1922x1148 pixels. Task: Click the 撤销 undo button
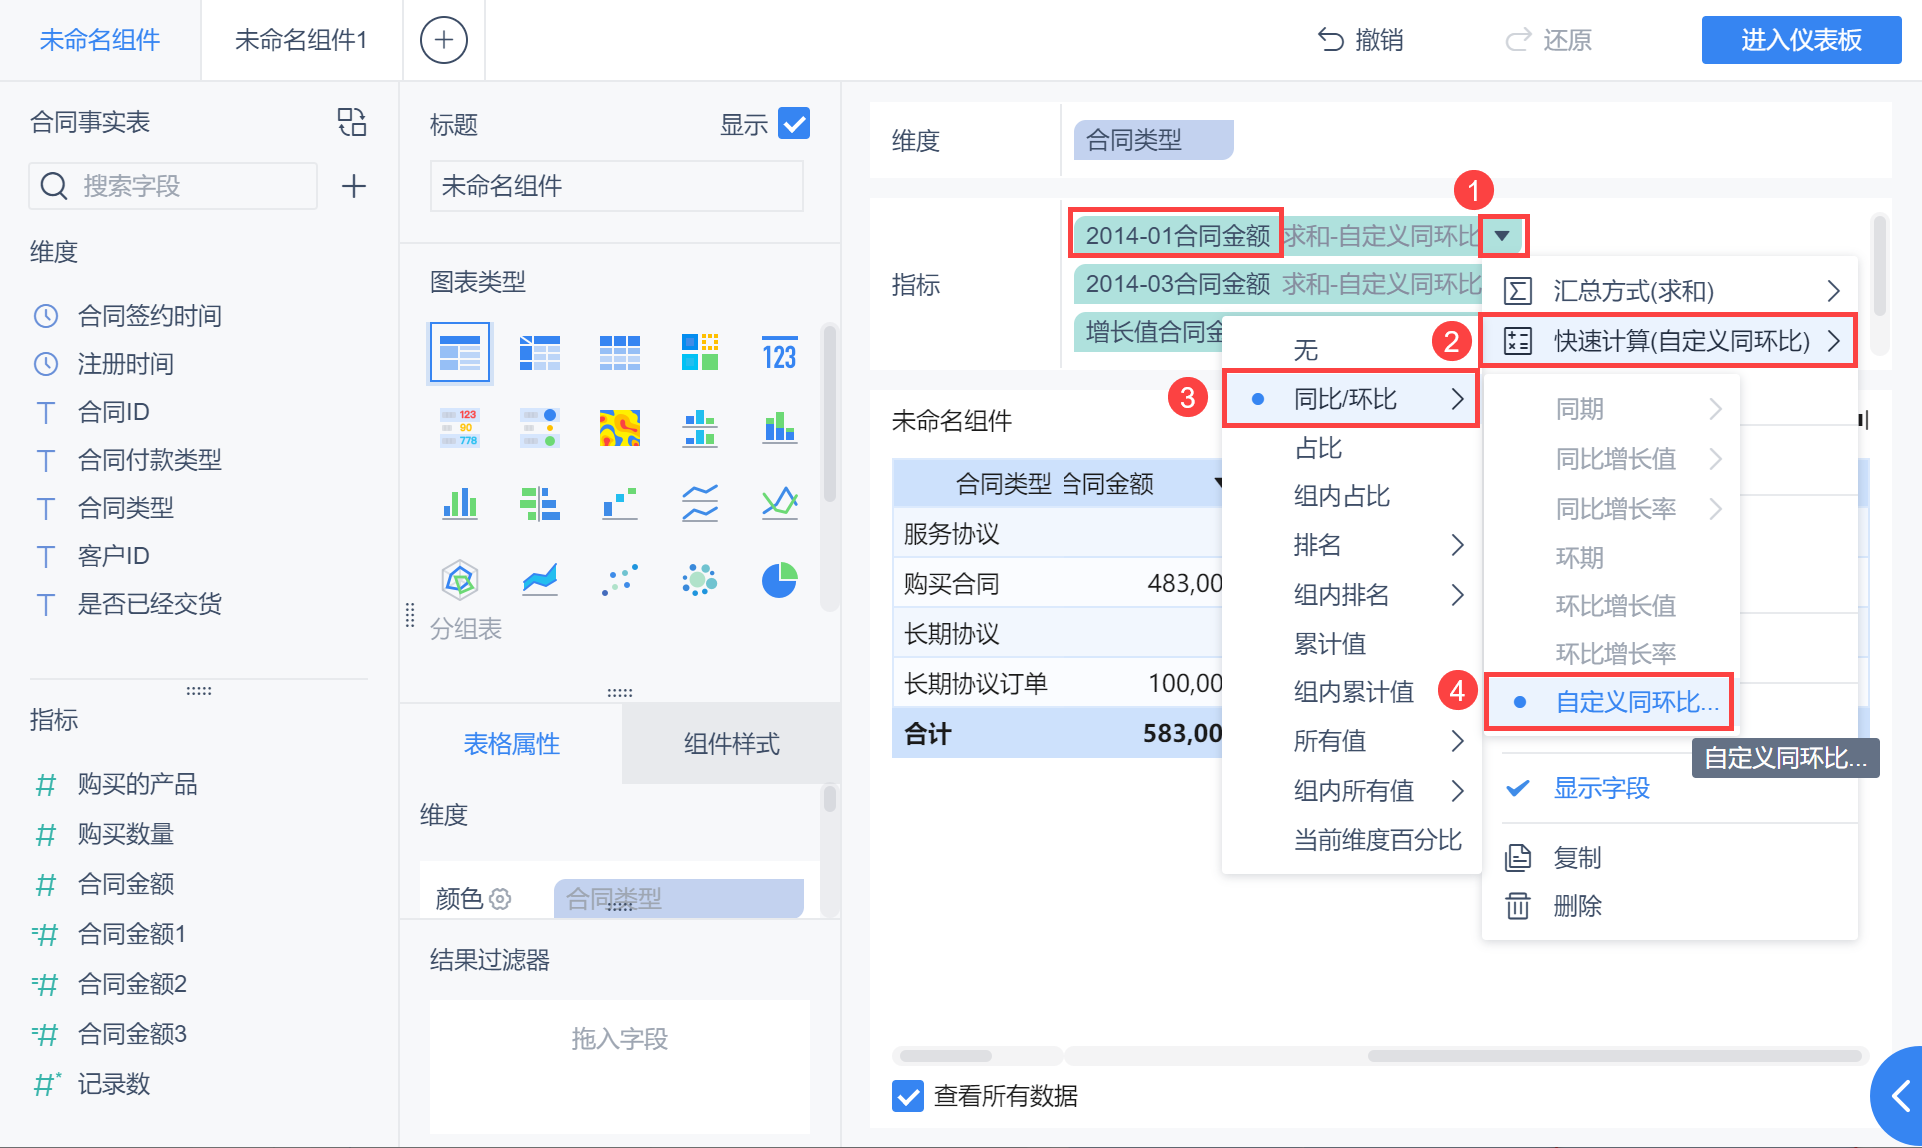tap(1360, 40)
